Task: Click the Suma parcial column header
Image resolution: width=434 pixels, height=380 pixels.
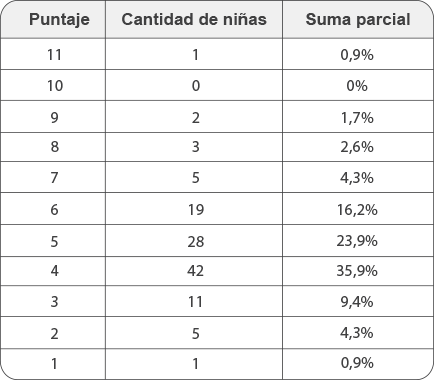Action: click(x=358, y=19)
